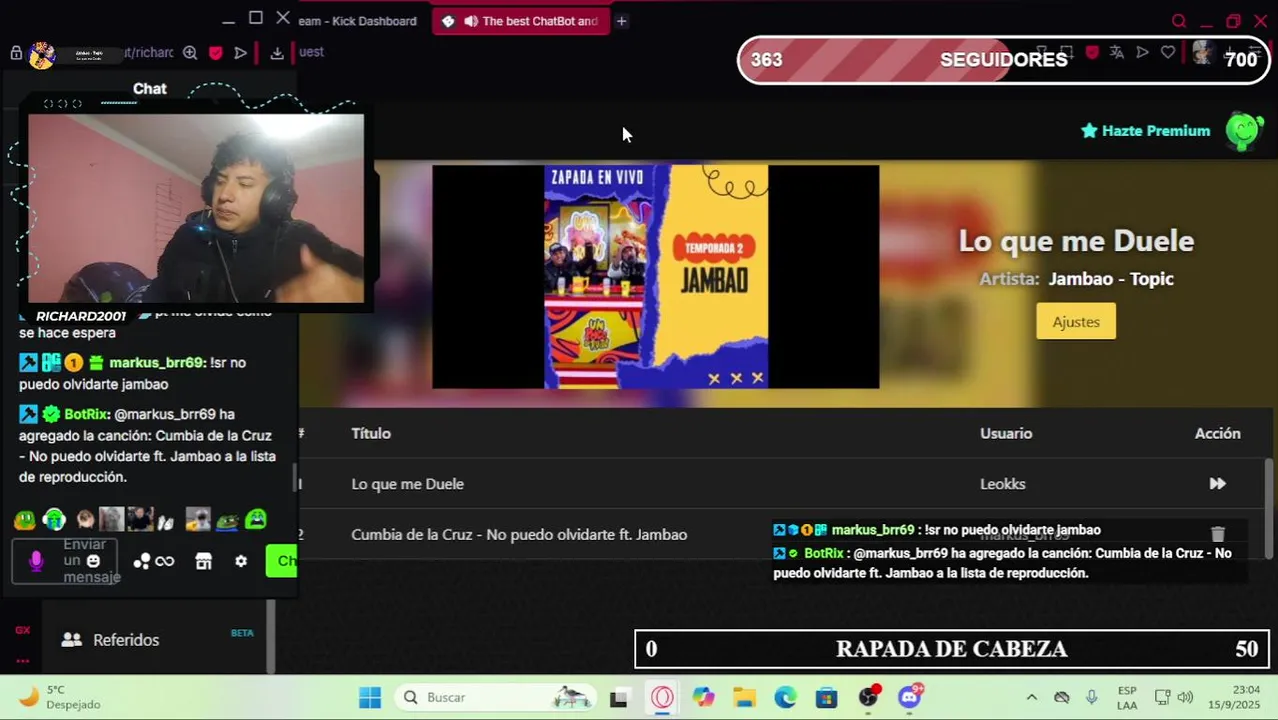
Task: Switch to The best ChatBot tab
Action: [521, 21]
